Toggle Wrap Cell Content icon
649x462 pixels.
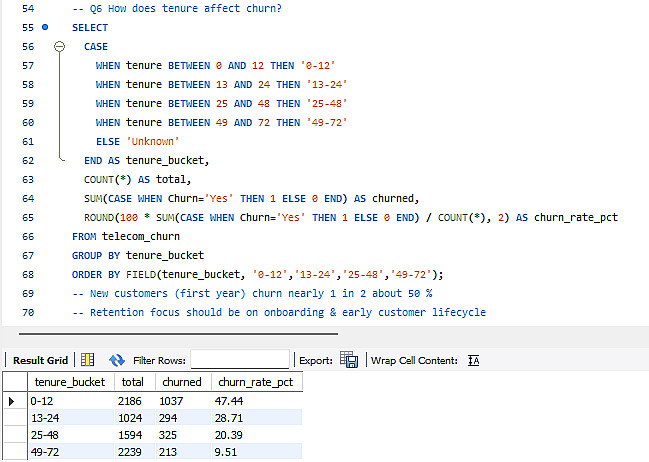point(474,361)
